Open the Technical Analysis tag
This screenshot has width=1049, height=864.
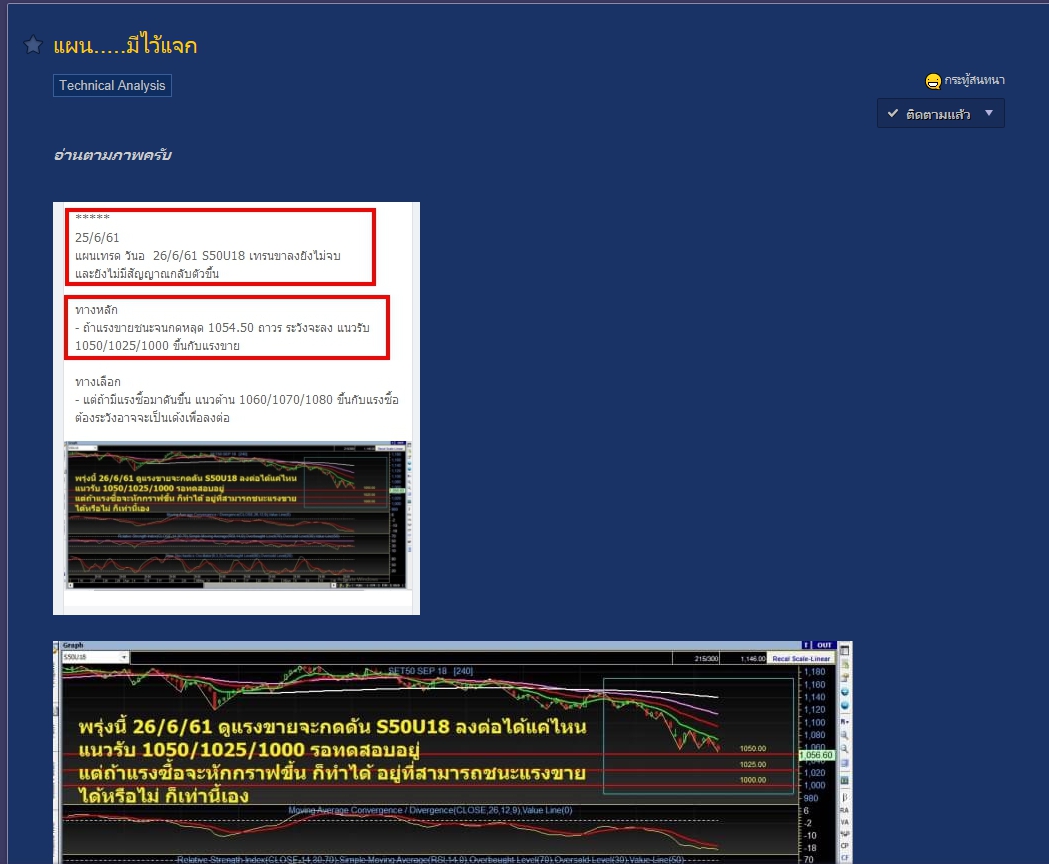point(112,86)
